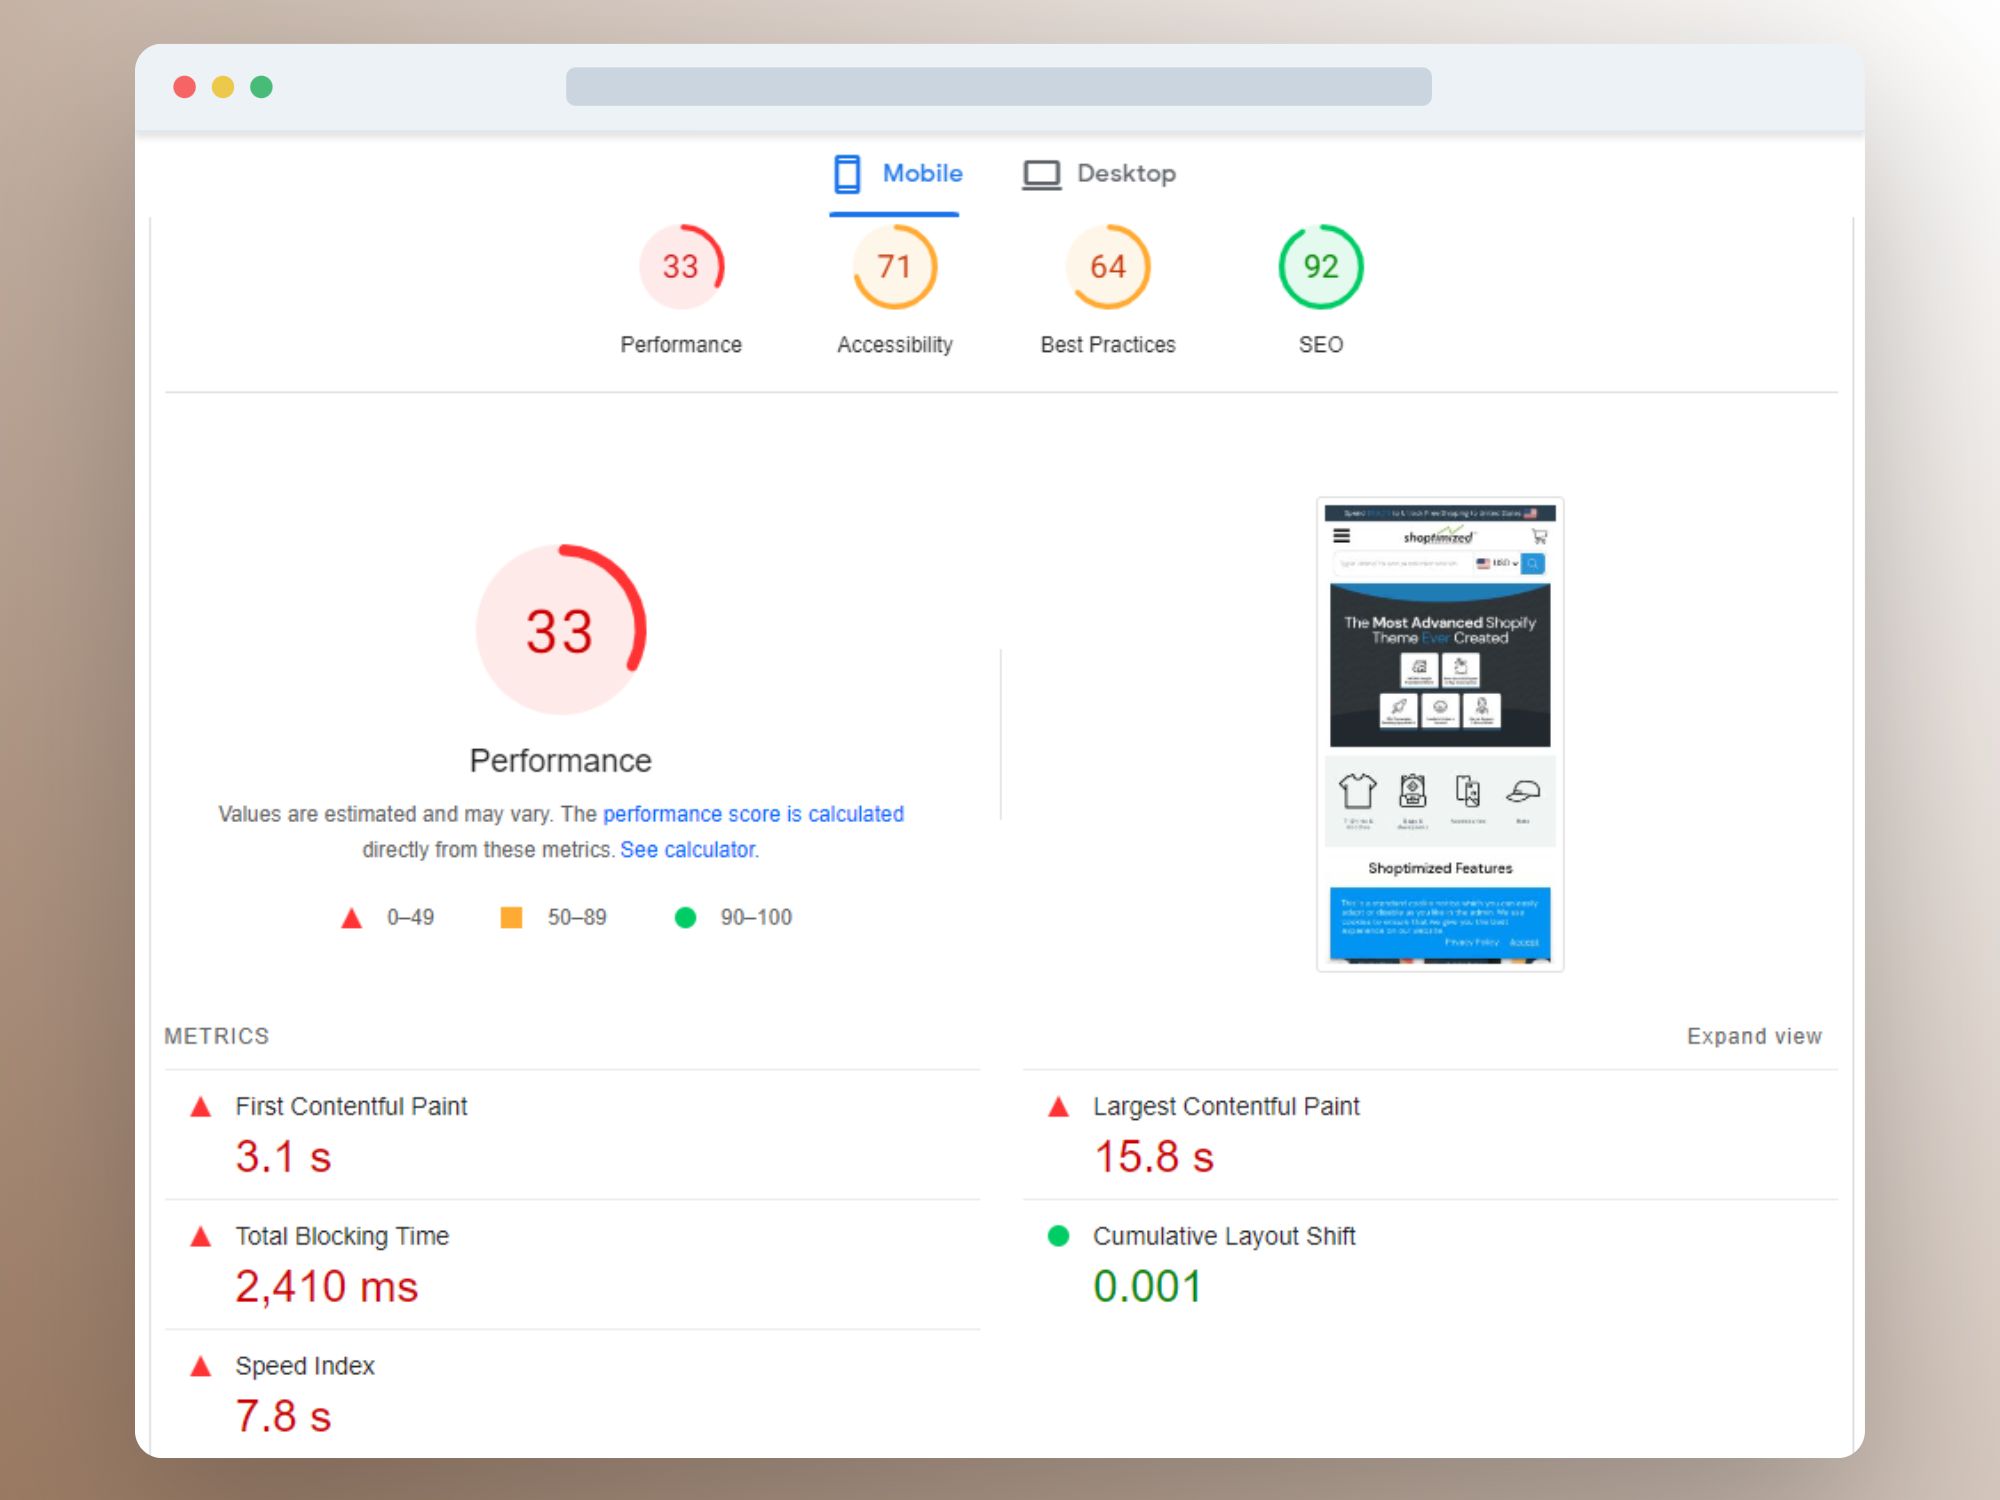Open the mobile page screenshot thumbnail

1440,734
